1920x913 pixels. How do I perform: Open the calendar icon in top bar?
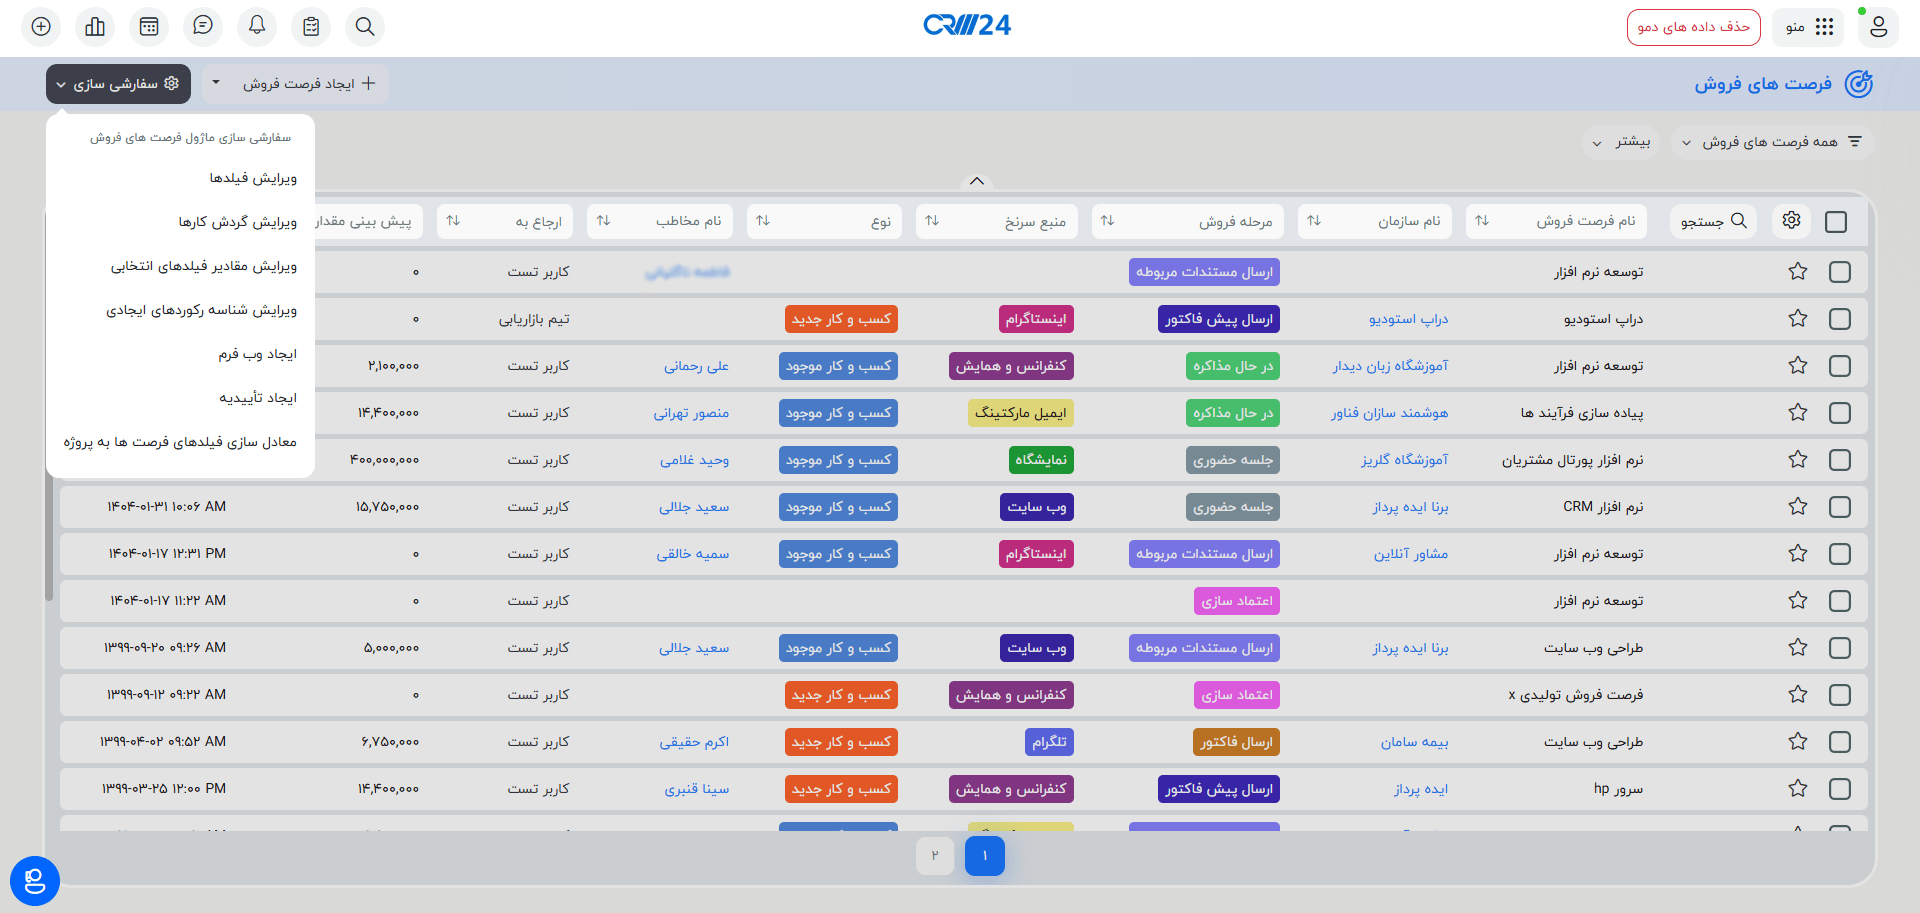tap(149, 27)
